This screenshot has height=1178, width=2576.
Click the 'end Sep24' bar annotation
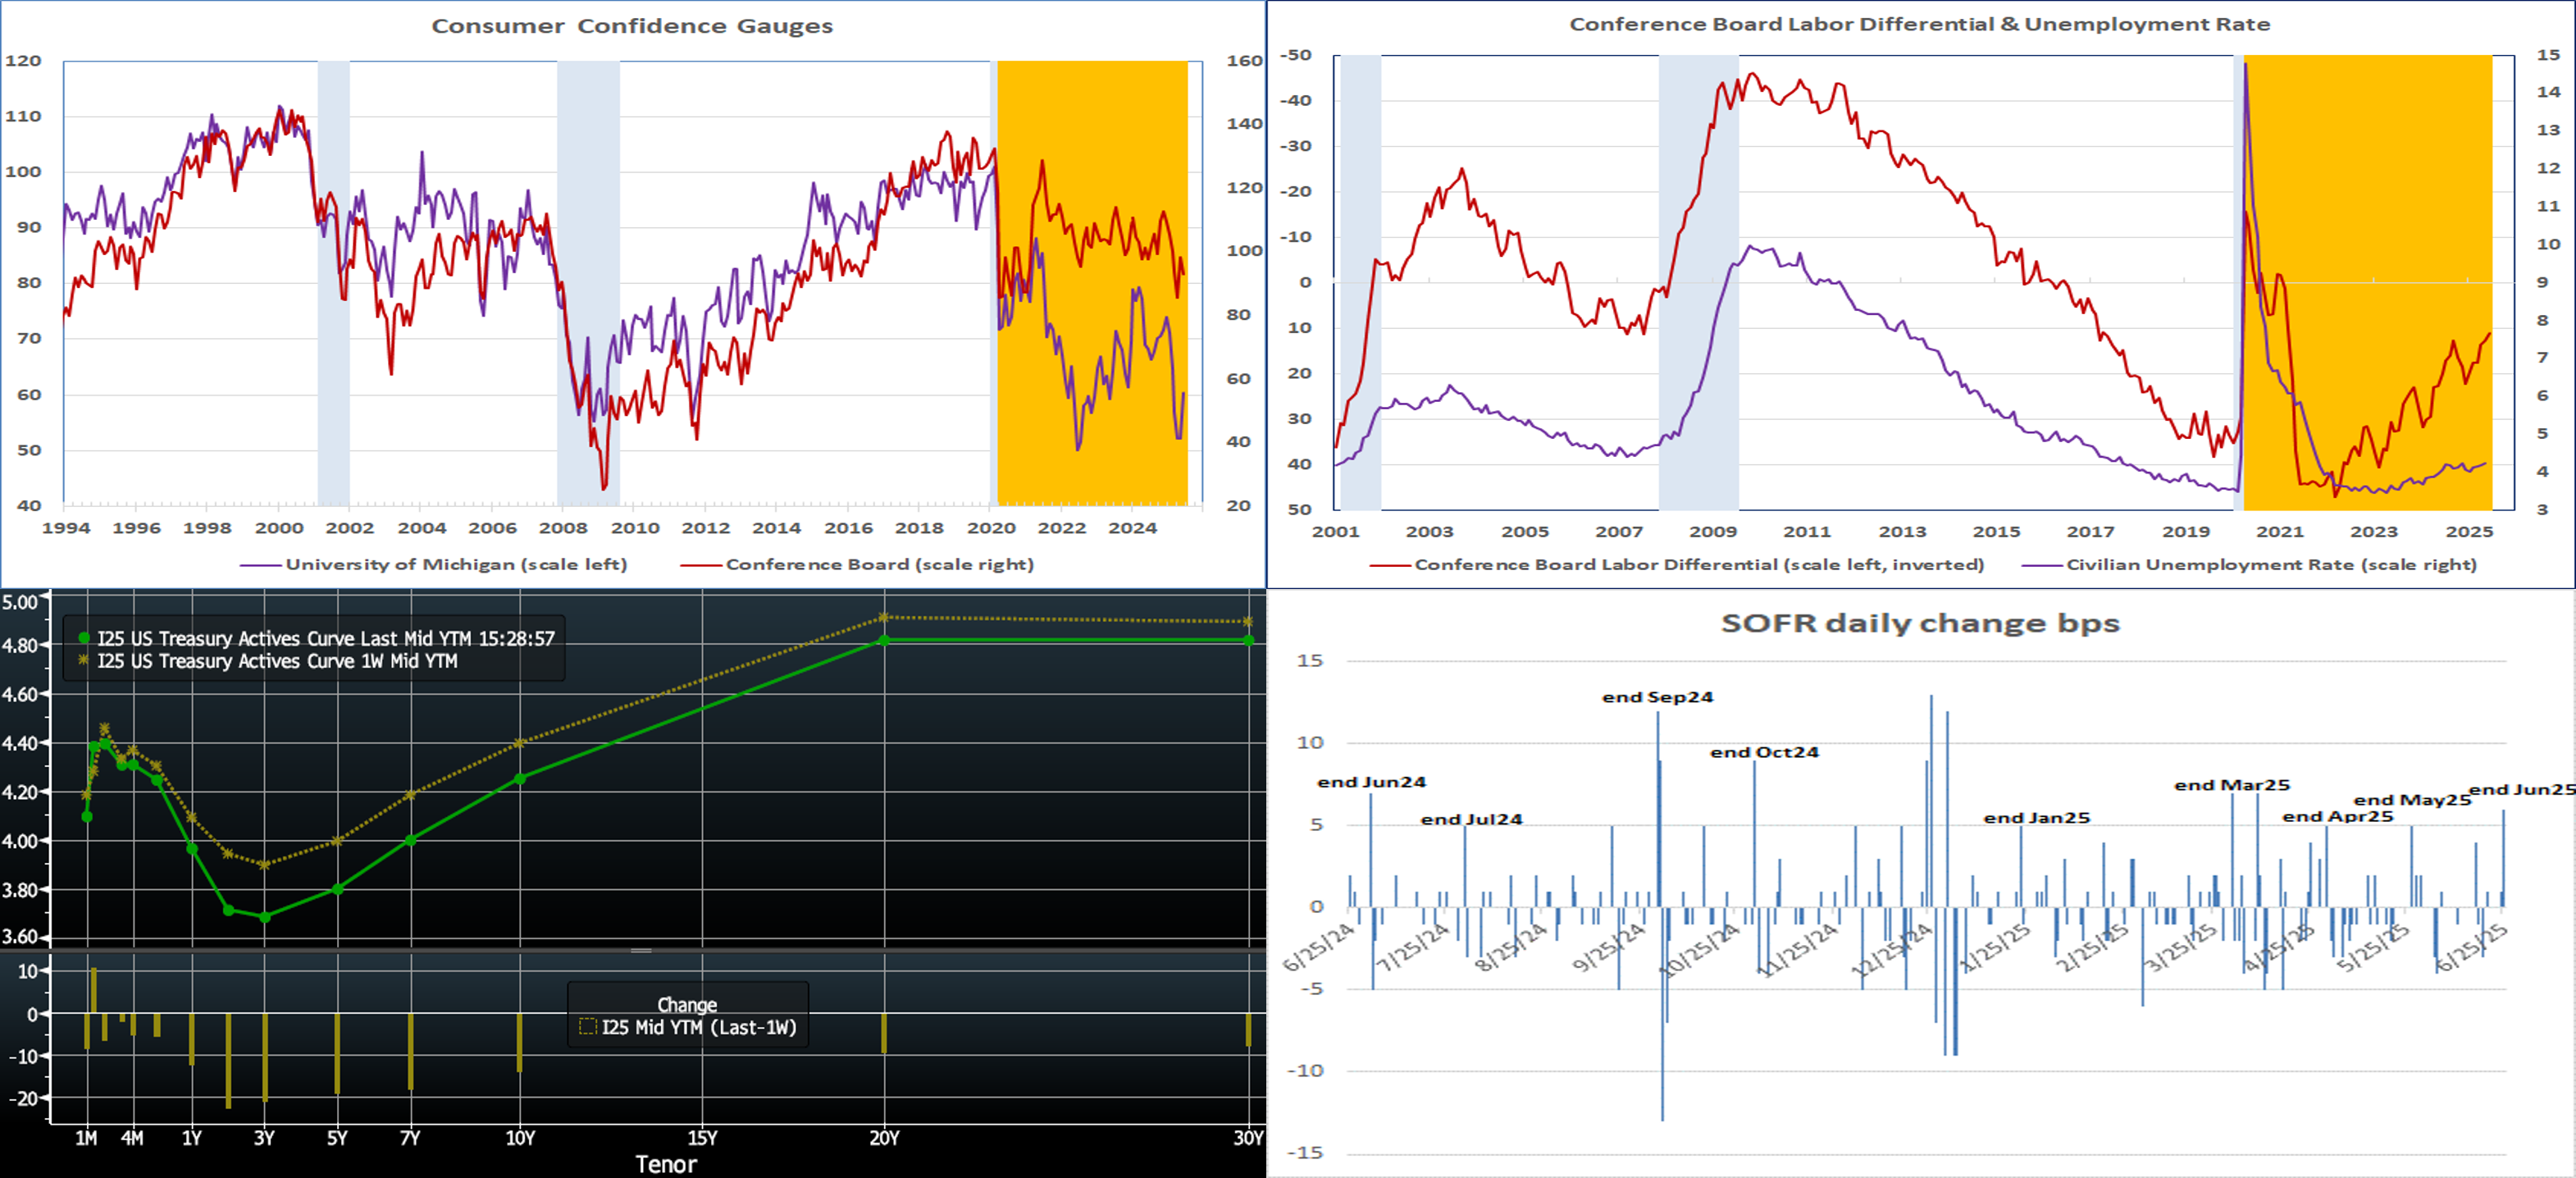point(1657,697)
